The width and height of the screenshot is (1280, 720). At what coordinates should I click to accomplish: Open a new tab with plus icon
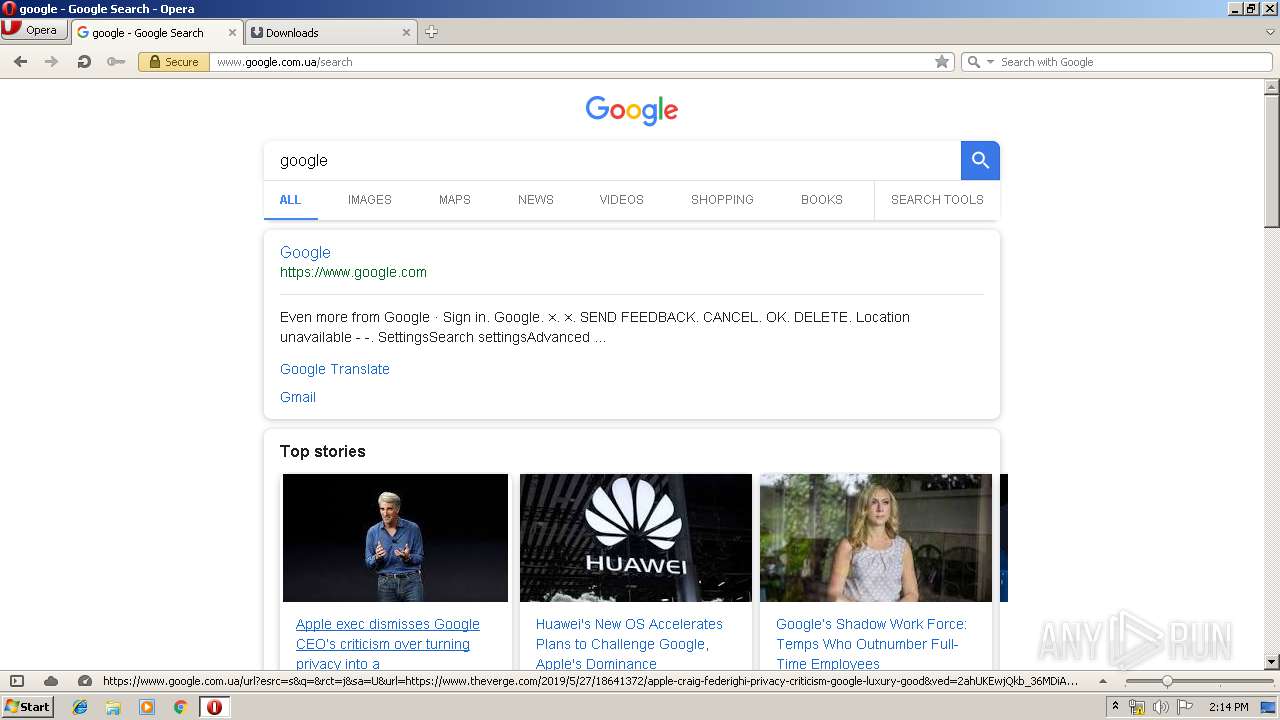tap(431, 32)
